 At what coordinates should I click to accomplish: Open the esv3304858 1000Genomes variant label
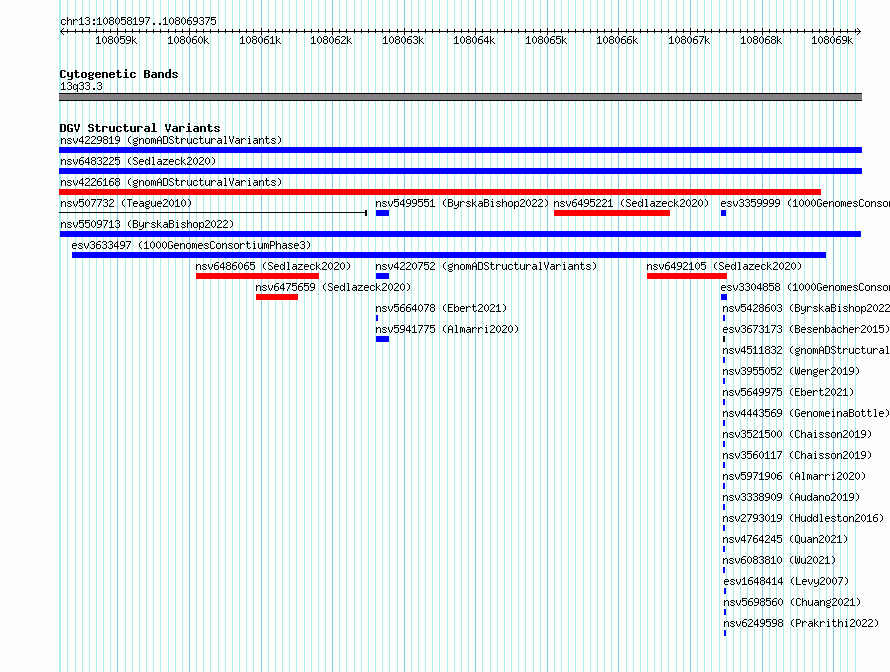click(x=805, y=287)
